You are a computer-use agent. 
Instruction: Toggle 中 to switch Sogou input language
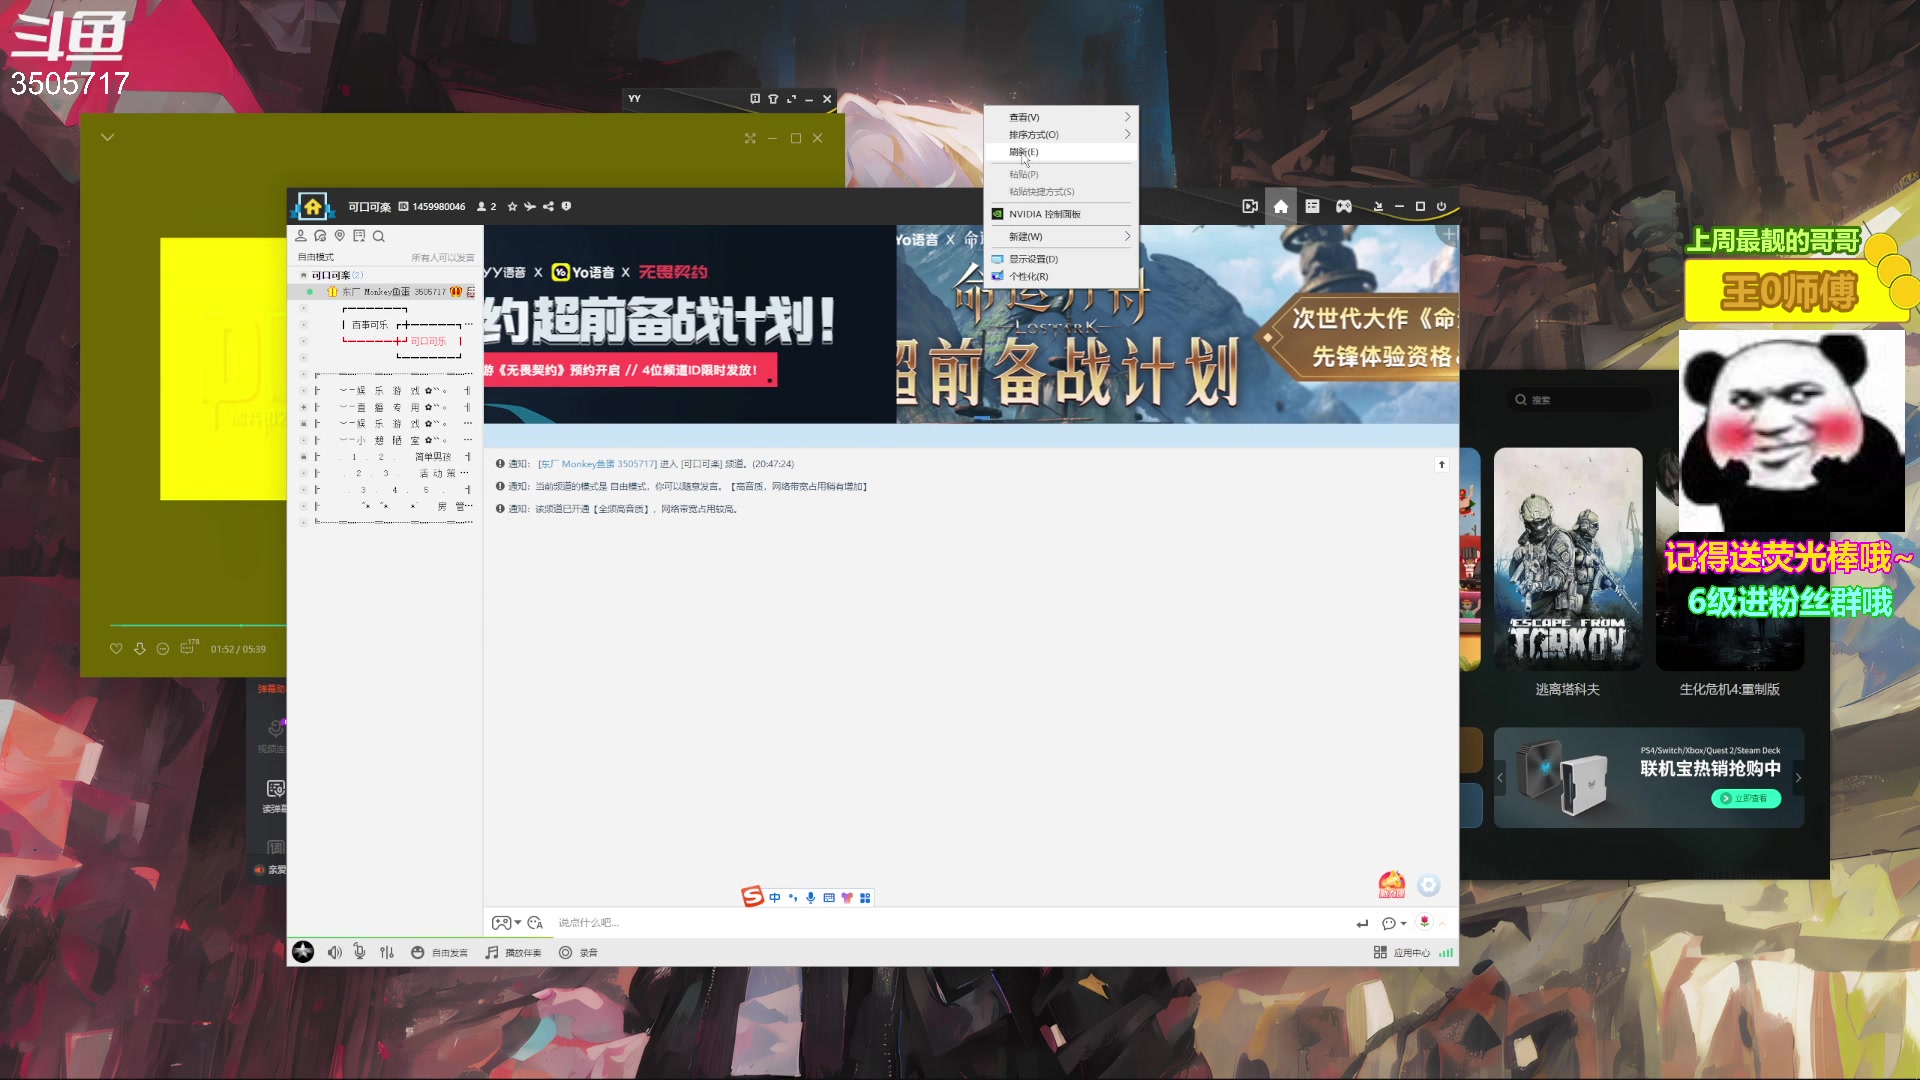point(775,897)
